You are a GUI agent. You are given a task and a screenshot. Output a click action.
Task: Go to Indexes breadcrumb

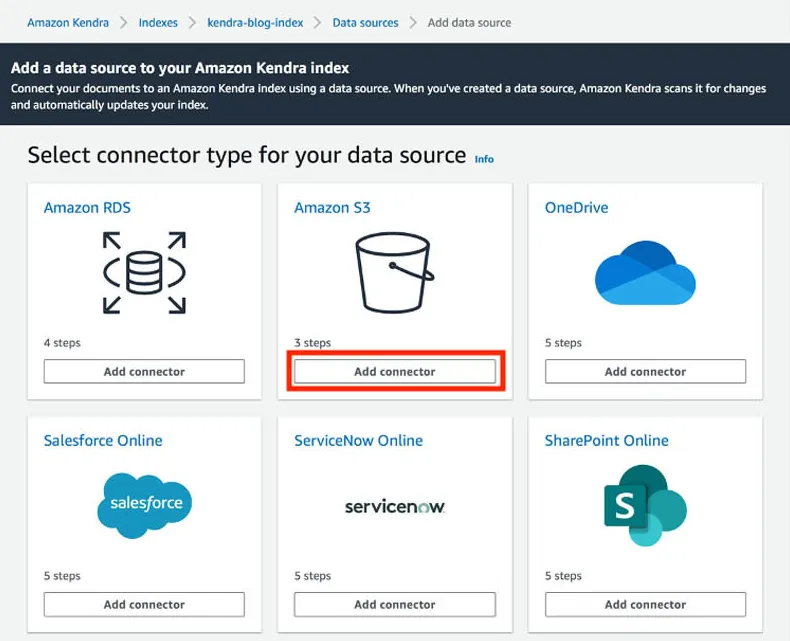[x=158, y=23]
